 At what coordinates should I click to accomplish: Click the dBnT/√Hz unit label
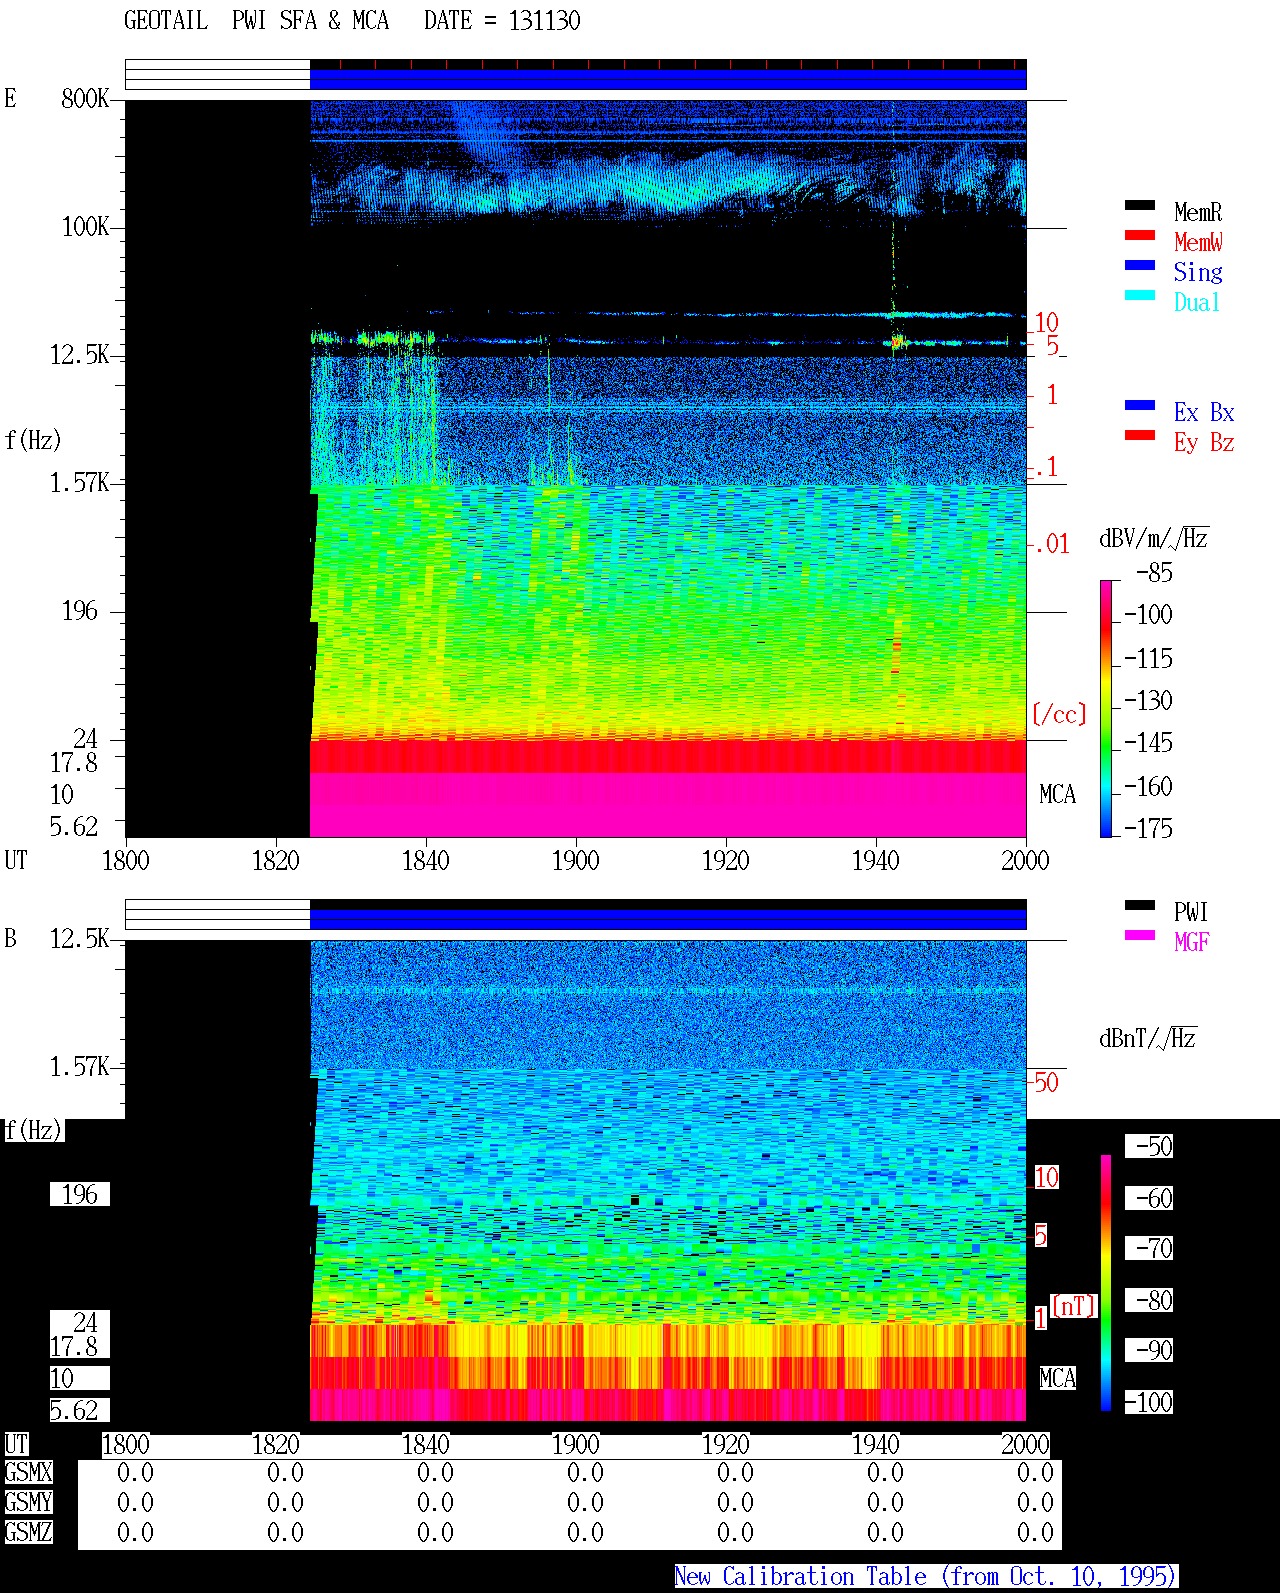tap(1148, 1038)
